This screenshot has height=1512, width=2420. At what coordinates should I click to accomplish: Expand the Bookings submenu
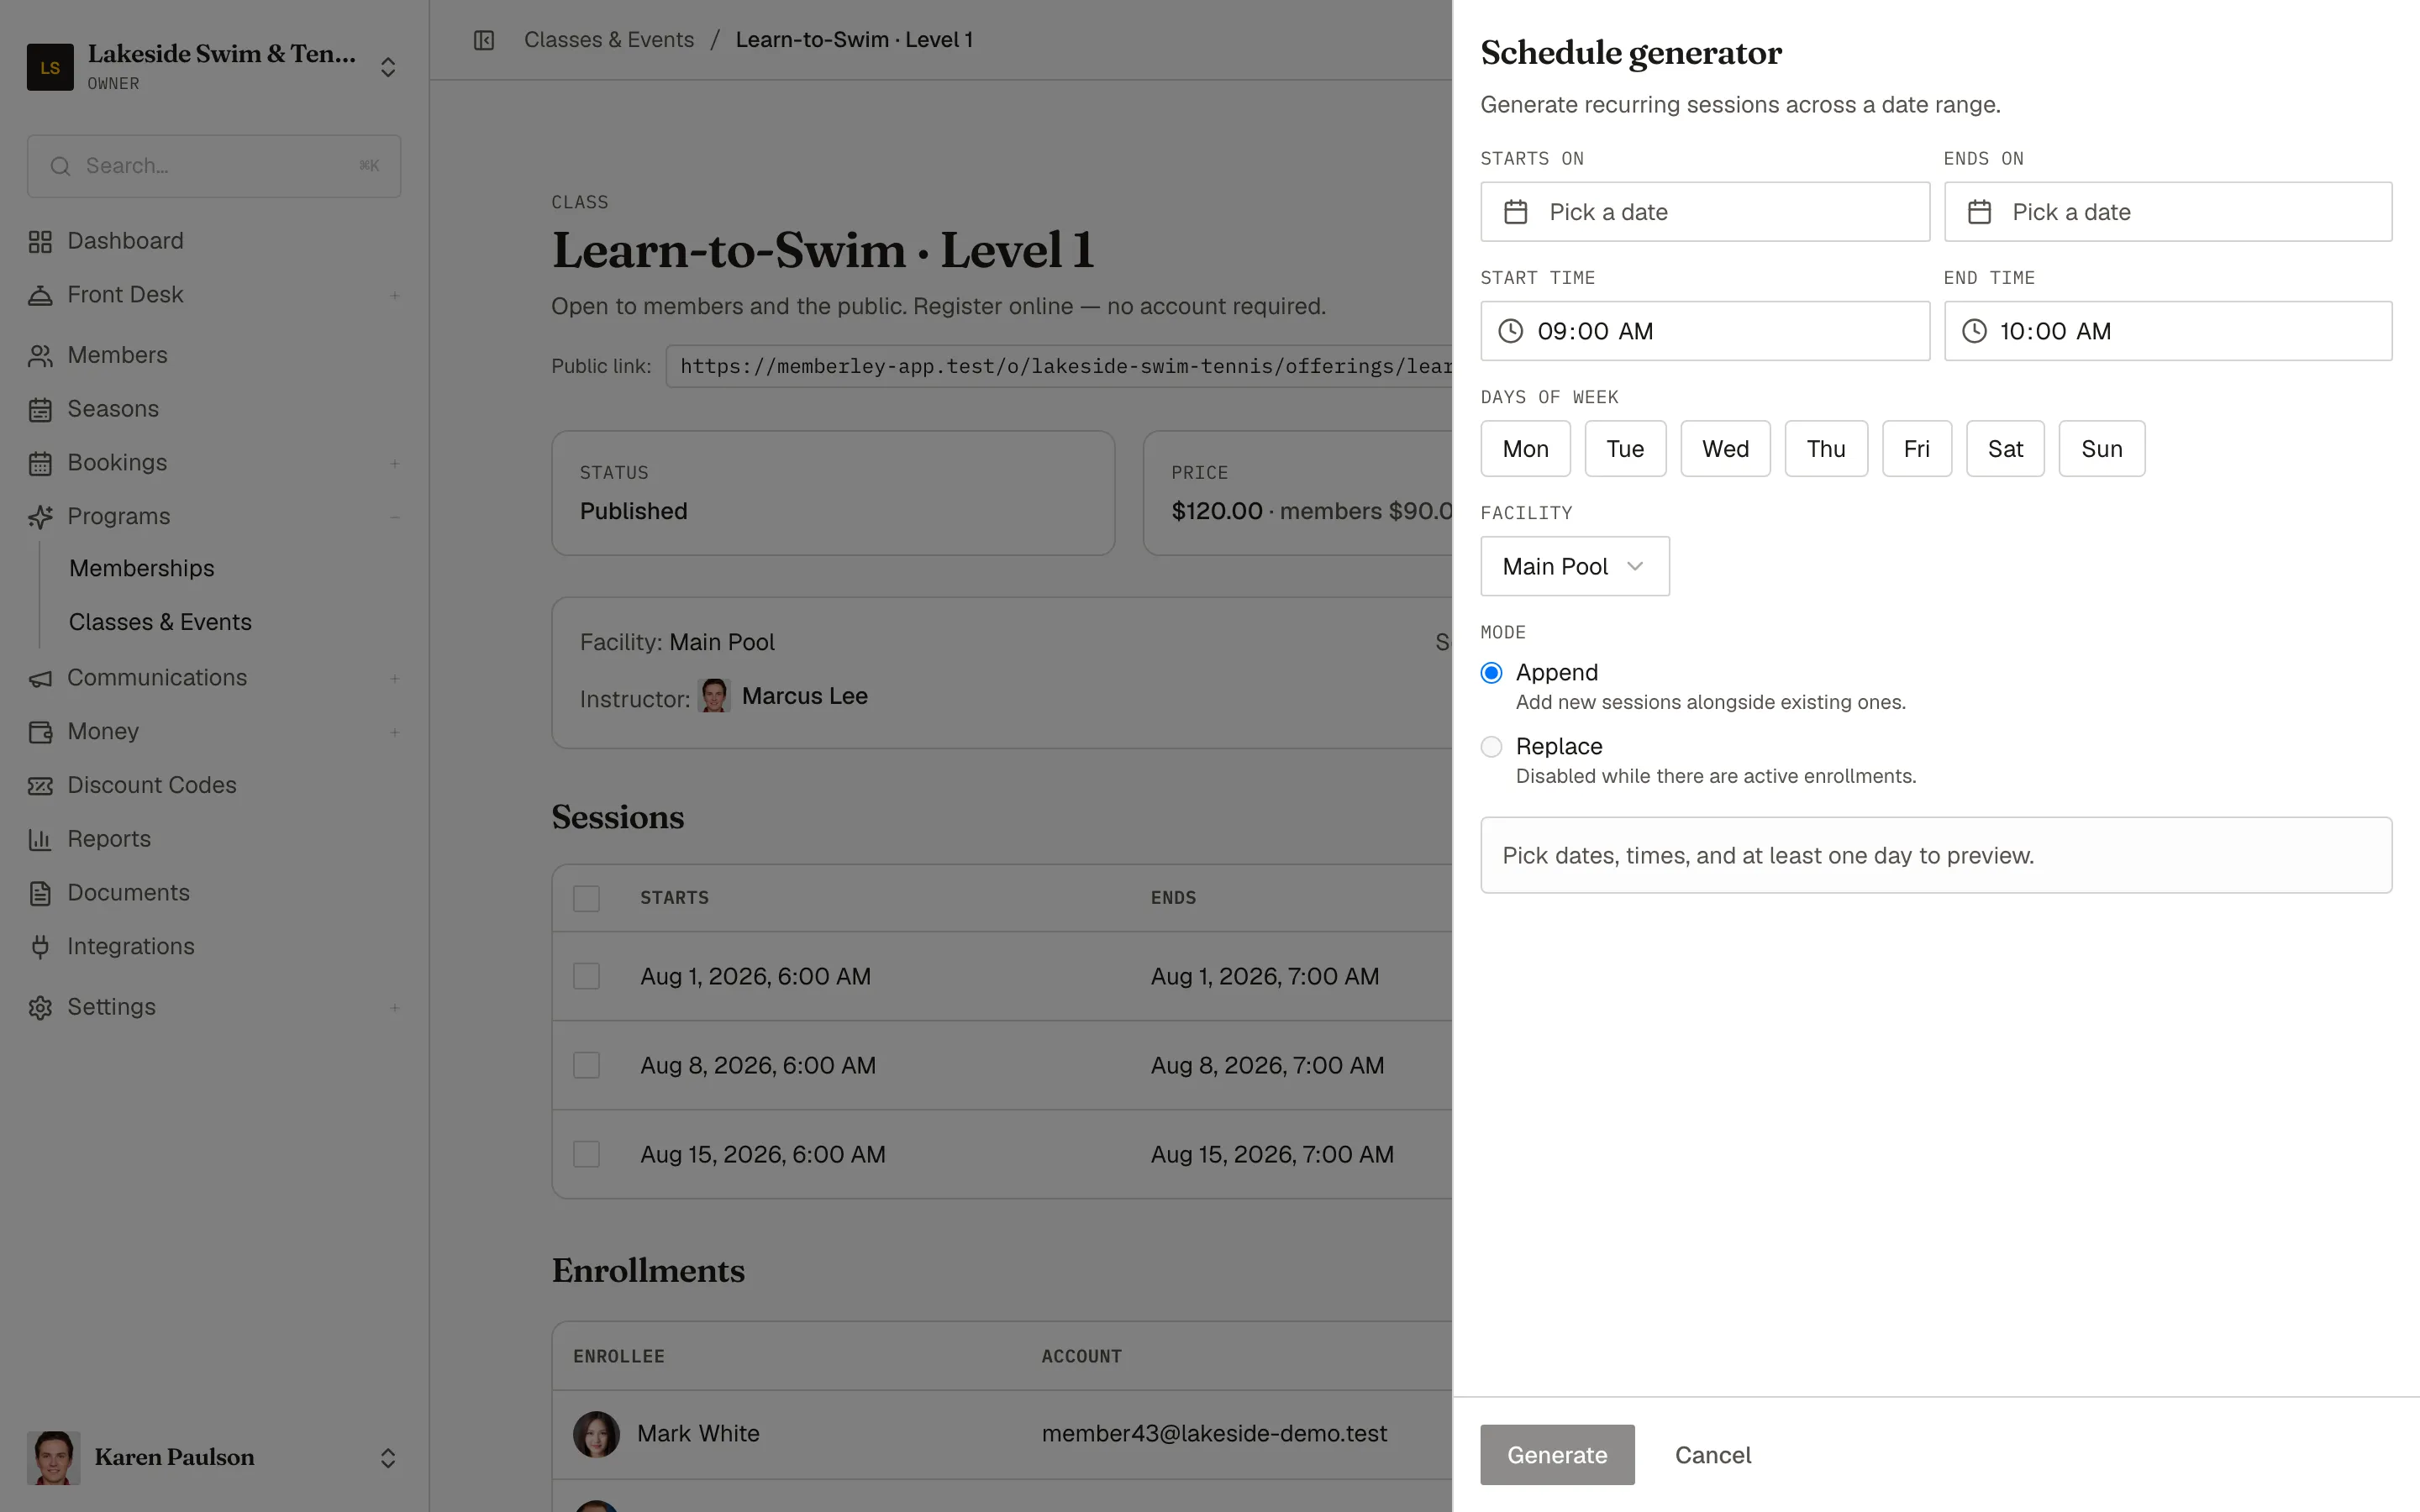pyautogui.click(x=395, y=463)
